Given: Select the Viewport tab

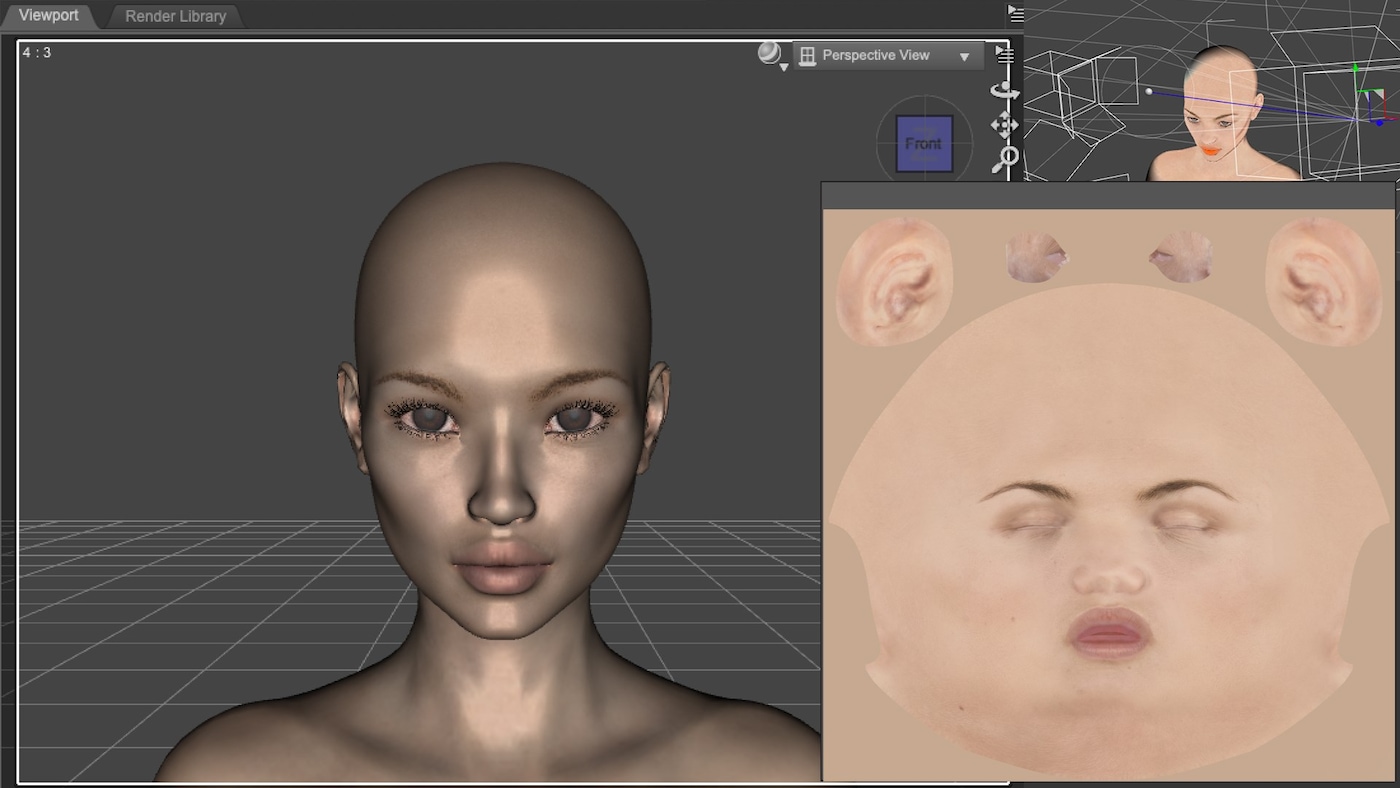Looking at the screenshot, I should pyautogui.click(x=50, y=15).
